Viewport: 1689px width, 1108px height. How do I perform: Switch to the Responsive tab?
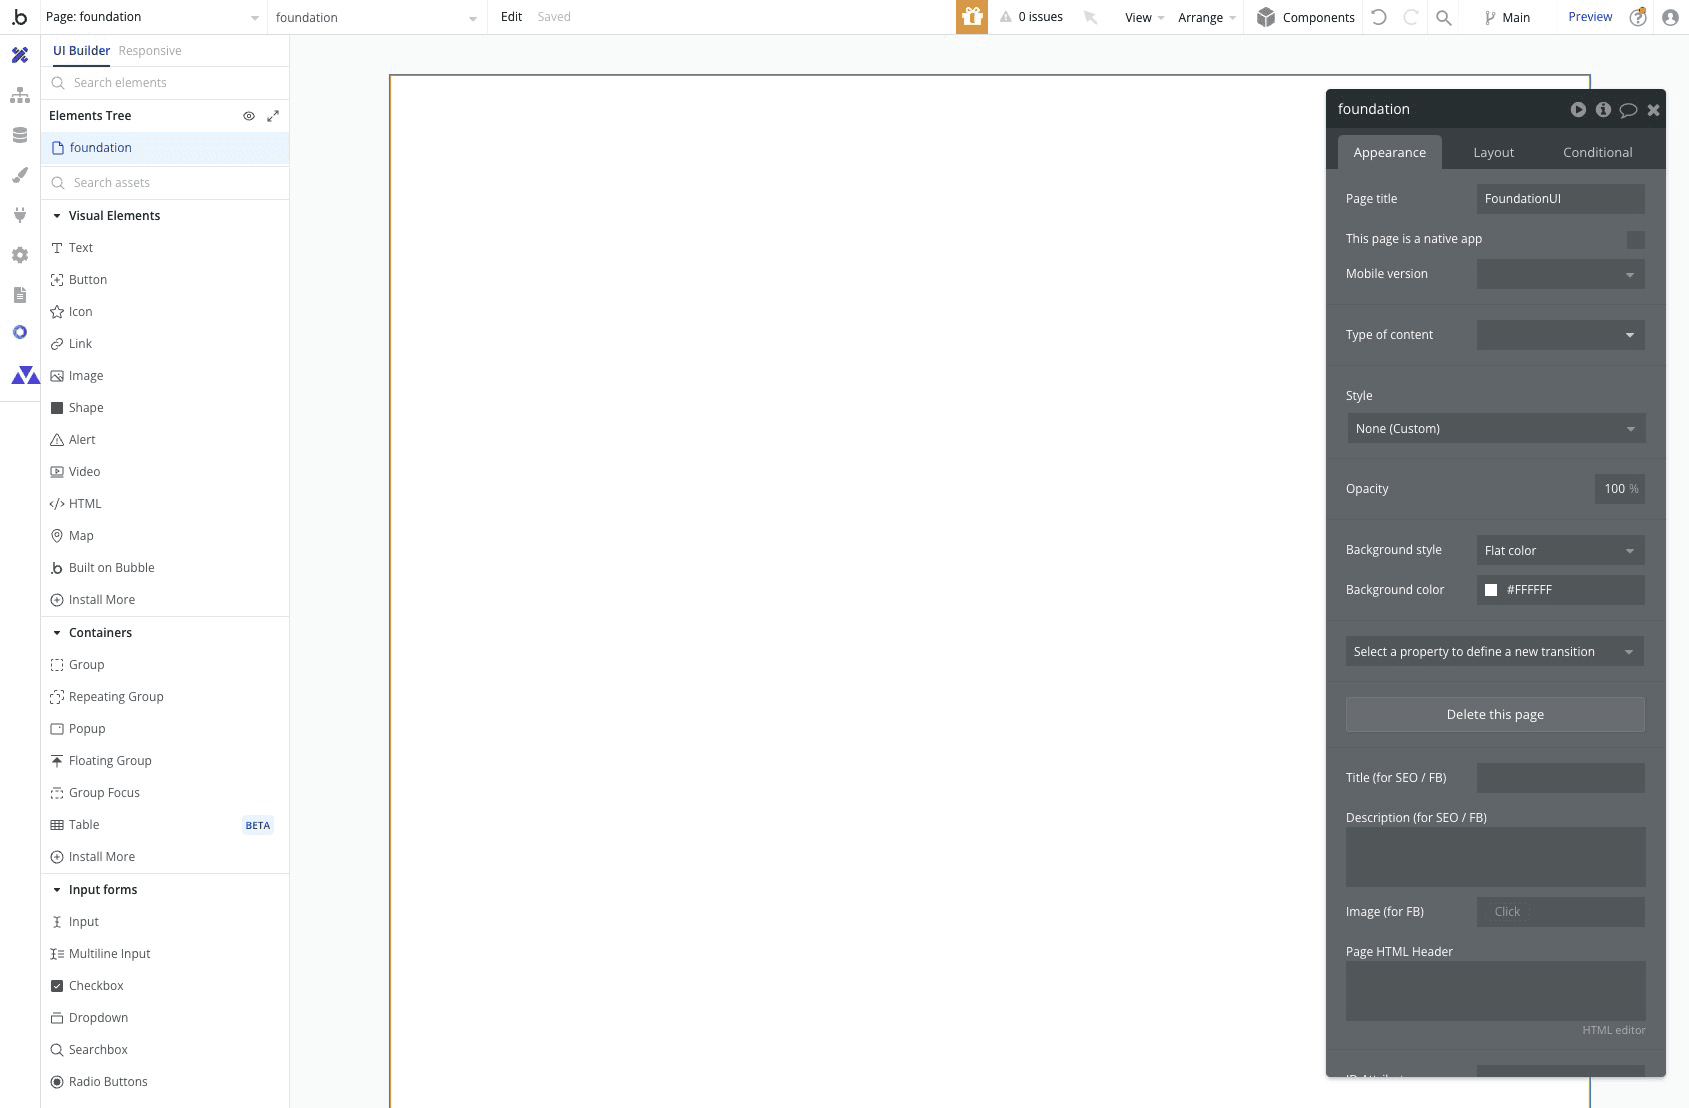tap(150, 50)
